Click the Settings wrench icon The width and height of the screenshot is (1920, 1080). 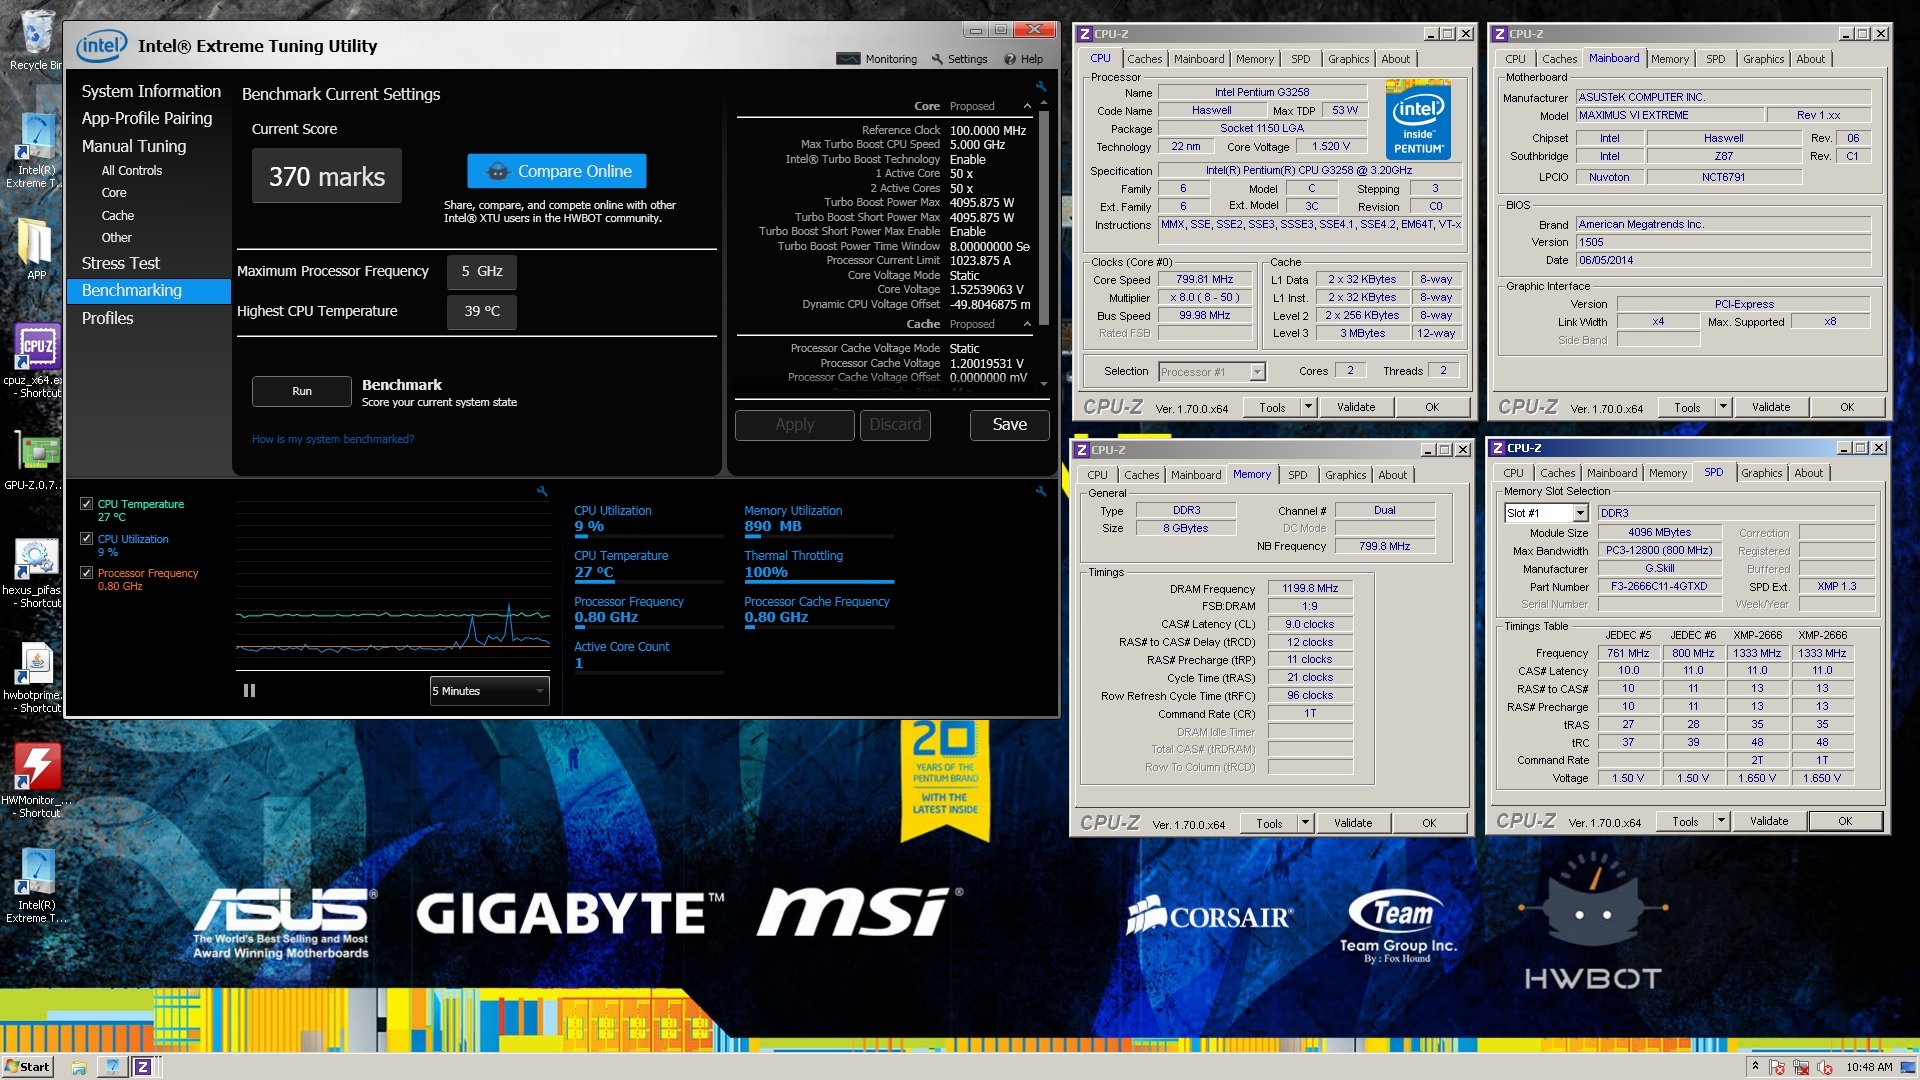point(937,59)
